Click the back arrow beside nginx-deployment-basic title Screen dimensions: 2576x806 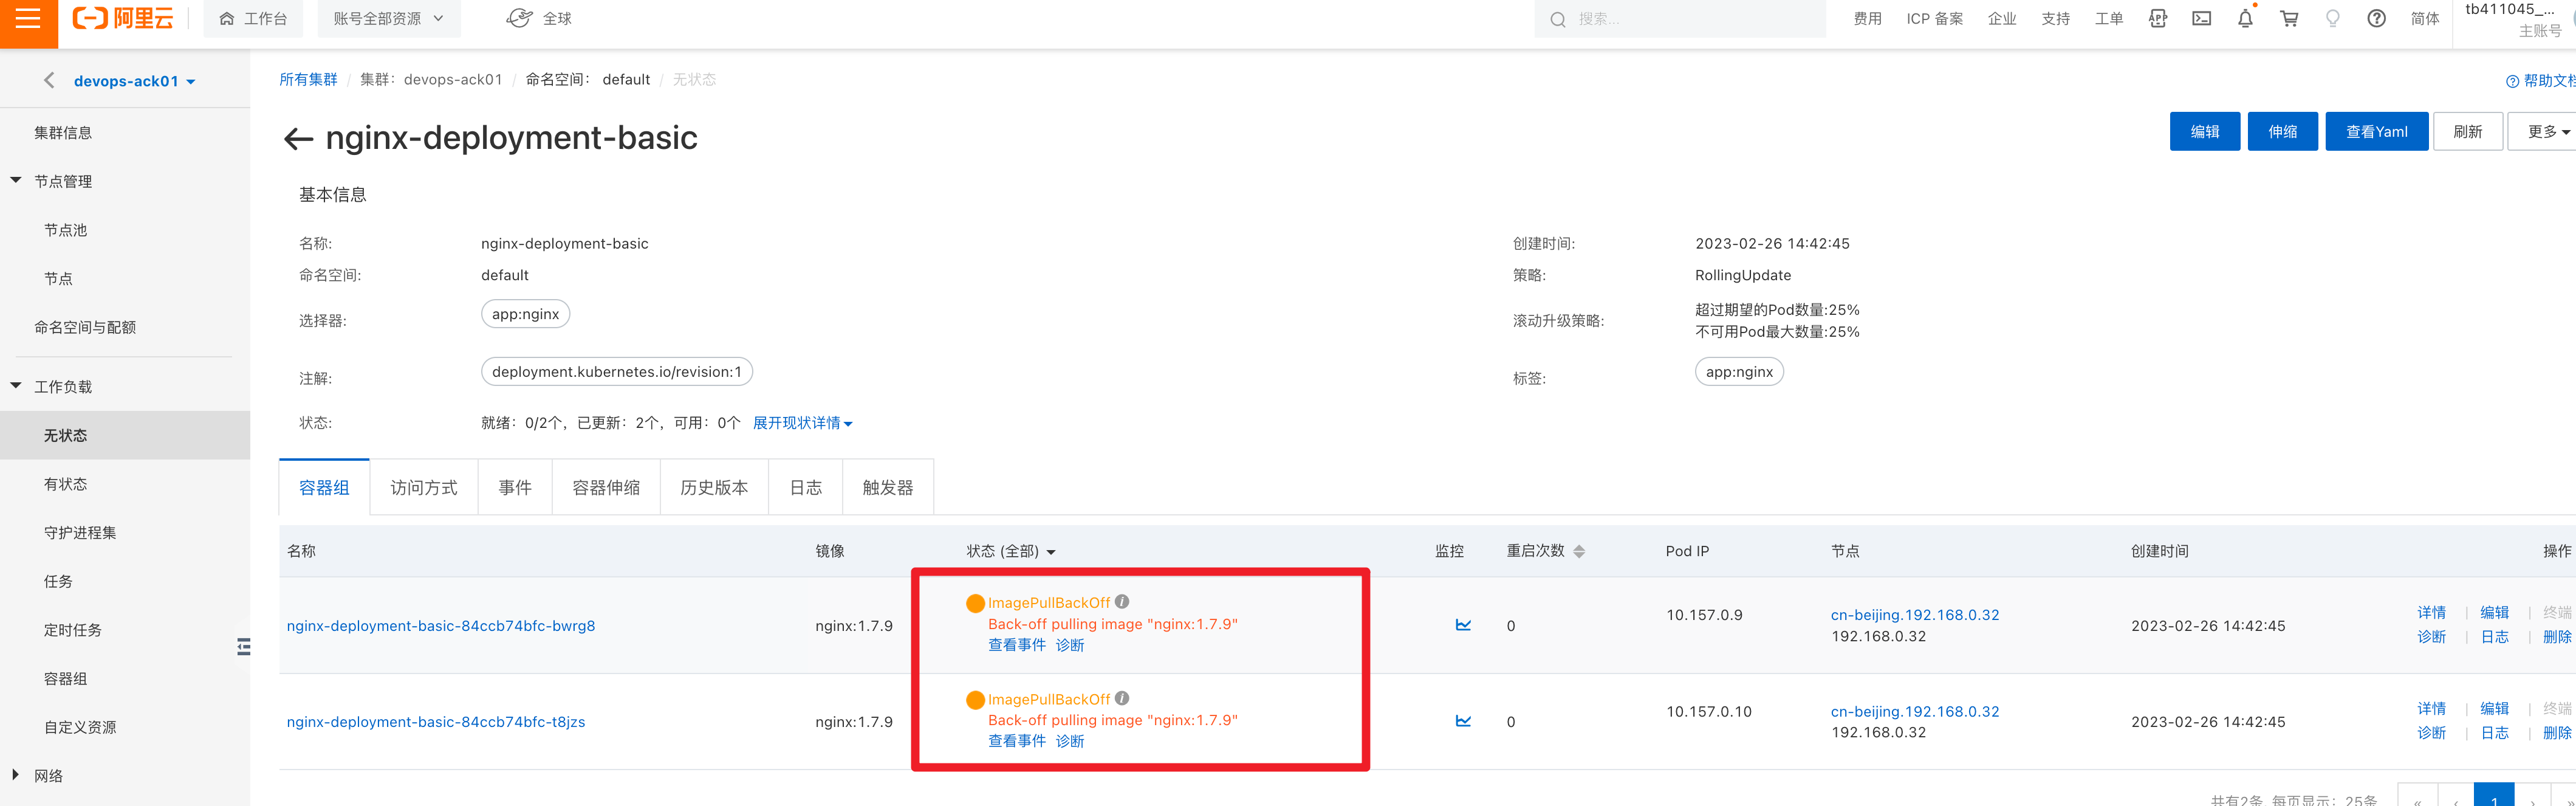coord(298,139)
